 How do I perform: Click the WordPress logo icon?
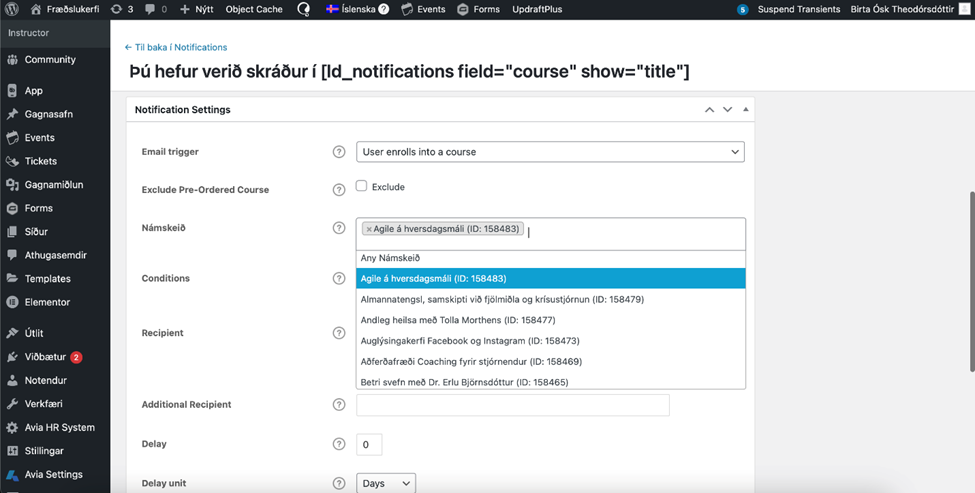(12, 9)
